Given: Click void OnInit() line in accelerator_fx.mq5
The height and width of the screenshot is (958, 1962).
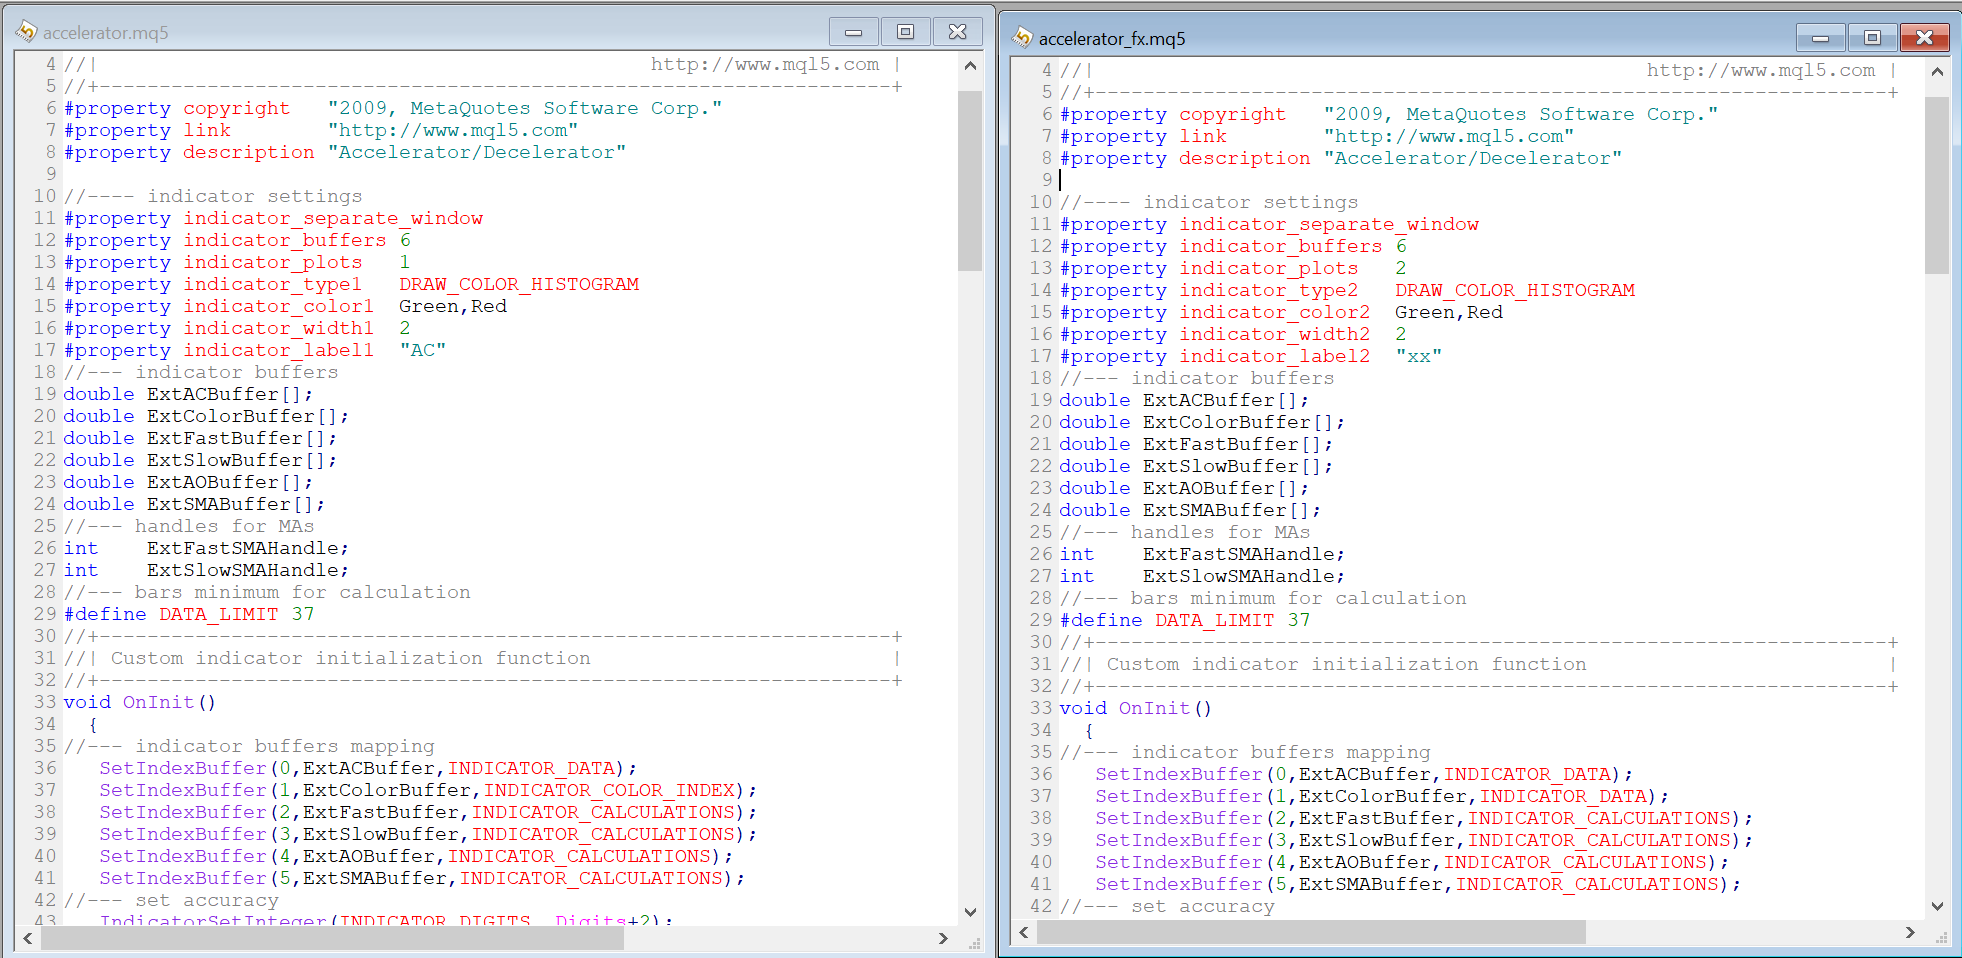Looking at the screenshot, I should click(x=1136, y=708).
